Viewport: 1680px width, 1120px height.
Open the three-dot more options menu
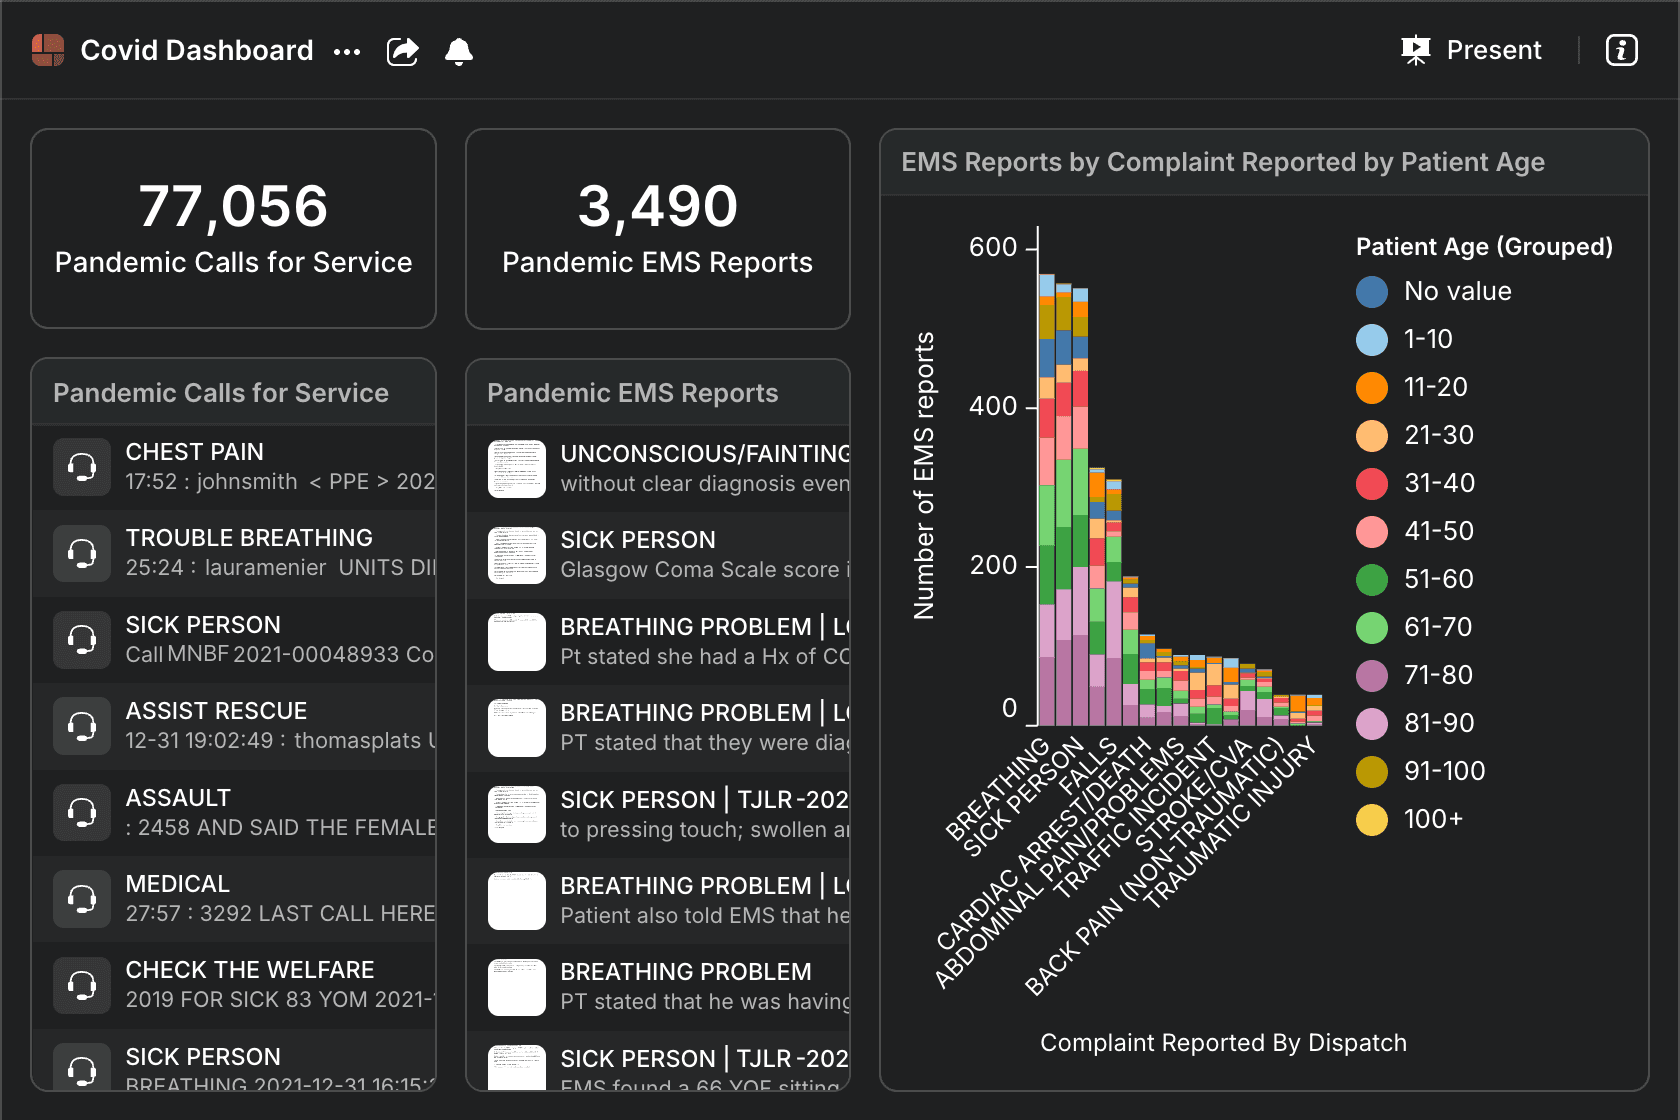point(347,51)
